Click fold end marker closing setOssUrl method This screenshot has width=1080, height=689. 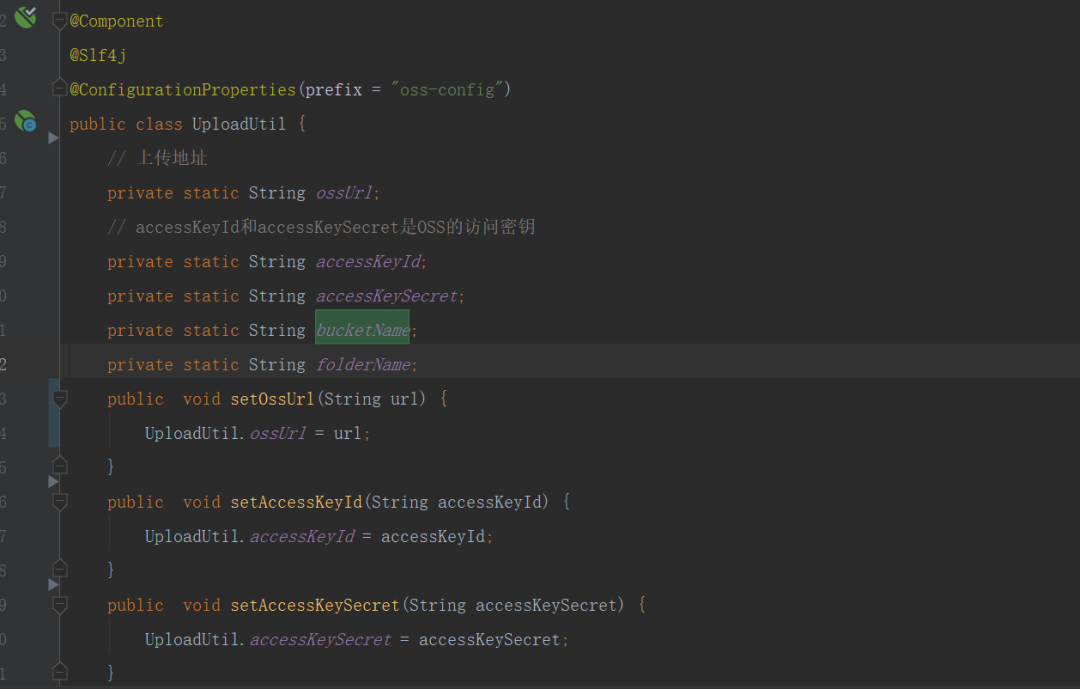click(x=60, y=466)
